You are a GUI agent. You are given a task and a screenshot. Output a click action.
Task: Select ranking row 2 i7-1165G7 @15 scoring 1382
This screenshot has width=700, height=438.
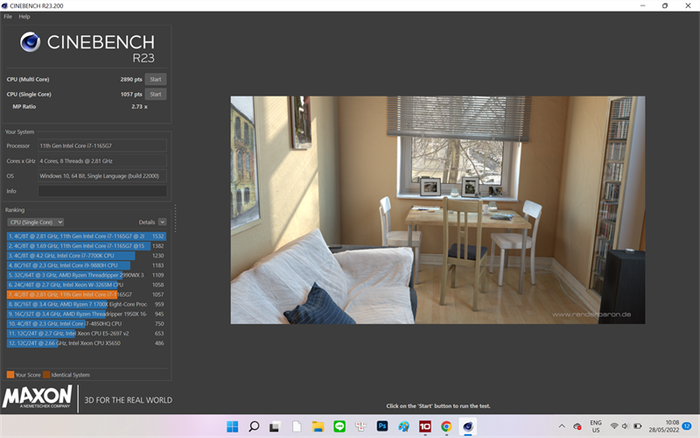[86, 246]
